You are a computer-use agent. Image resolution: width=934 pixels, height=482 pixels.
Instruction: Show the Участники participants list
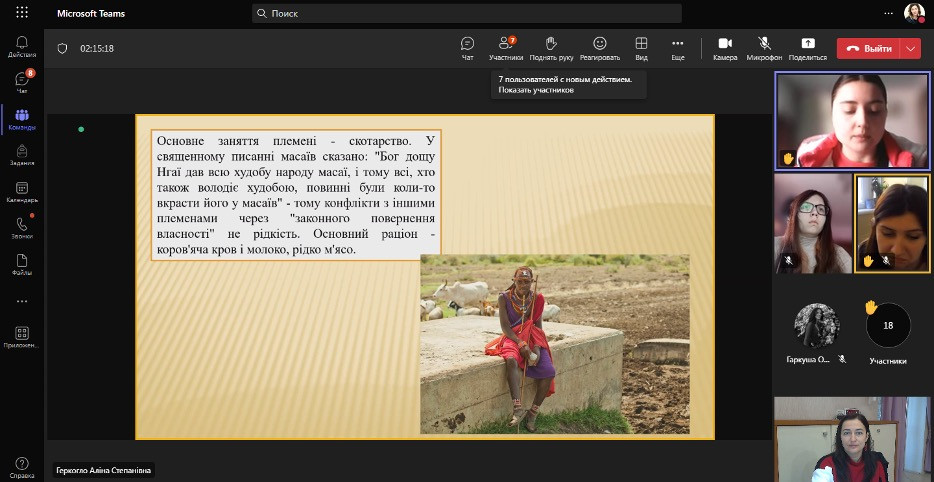[506, 47]
